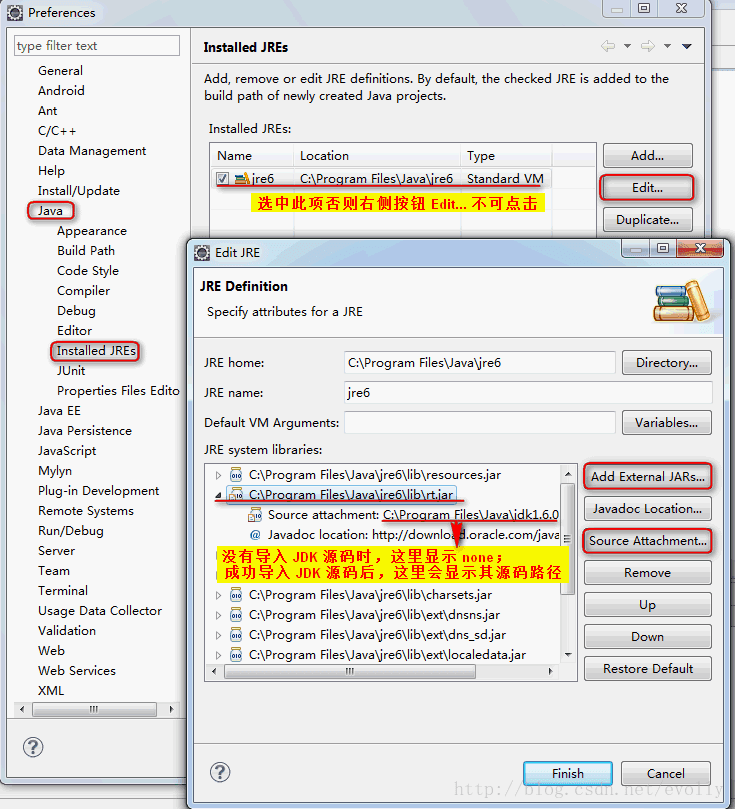Click Javadoc Location... button
This screenshot has width=735, height=809.
pyautogui.click(x=647, y=509)
